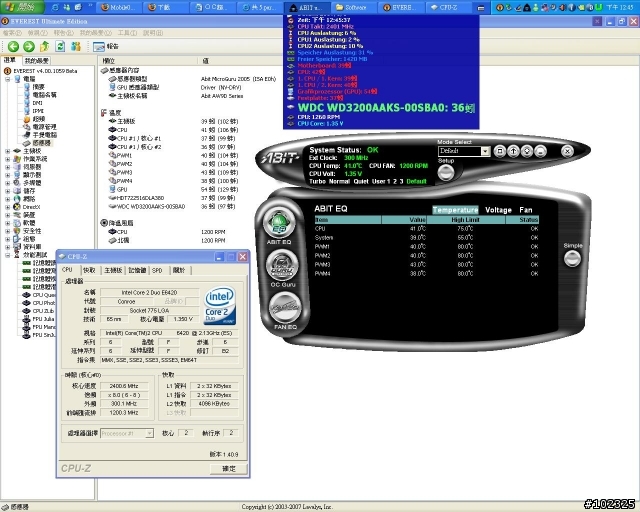Open the ABIT EQ round icon
640x512 pixels.
pos(279,223)
